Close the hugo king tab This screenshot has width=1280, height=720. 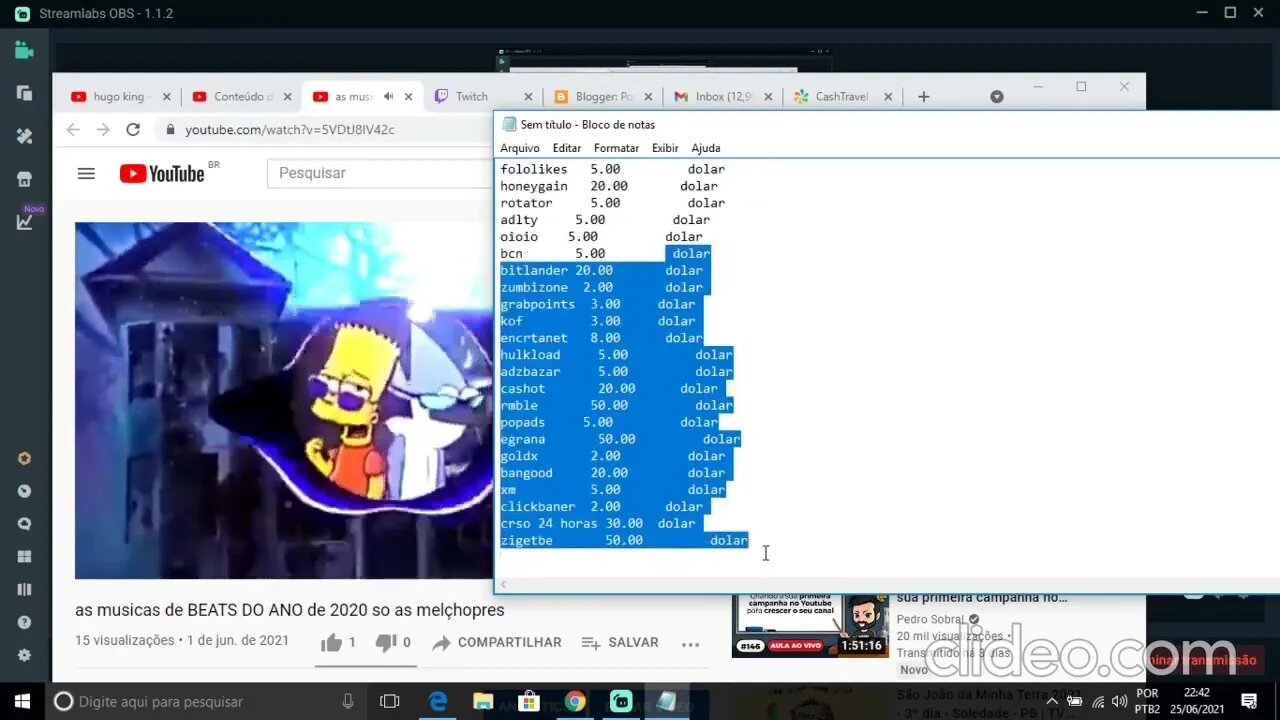pyautogui.click(x=167, y=97)
